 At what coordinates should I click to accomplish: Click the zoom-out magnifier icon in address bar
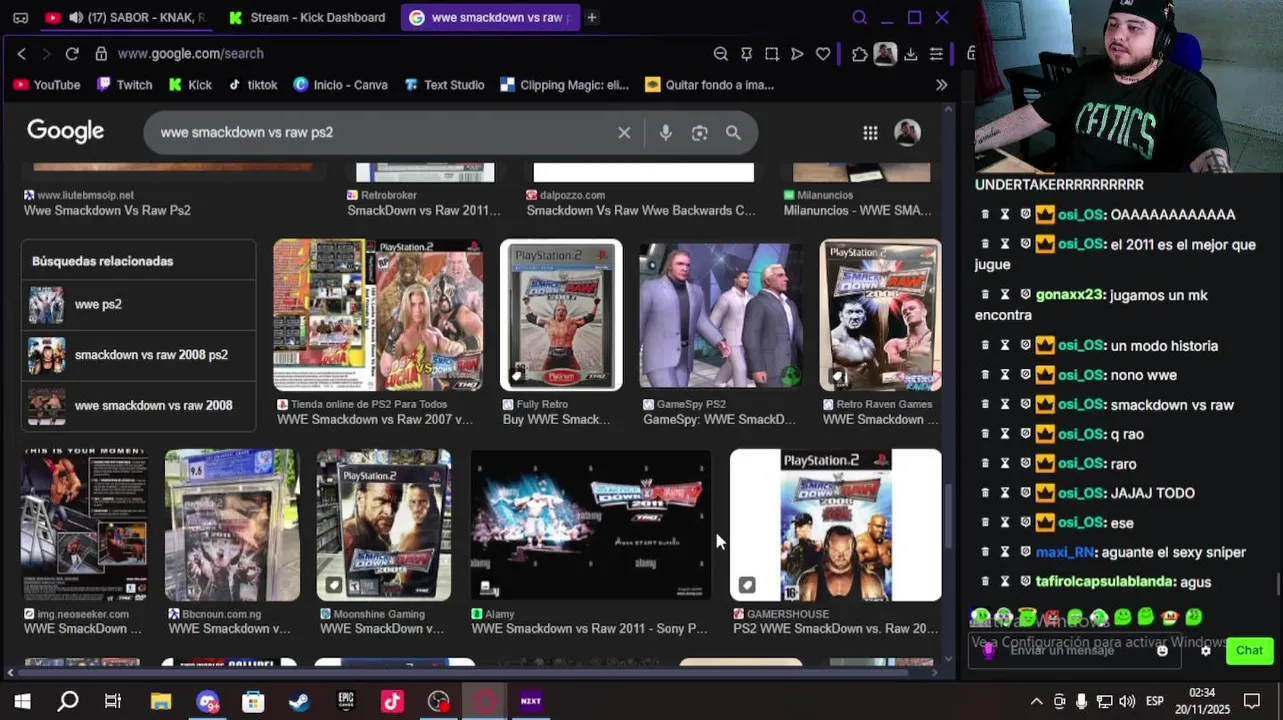[720, 54]
